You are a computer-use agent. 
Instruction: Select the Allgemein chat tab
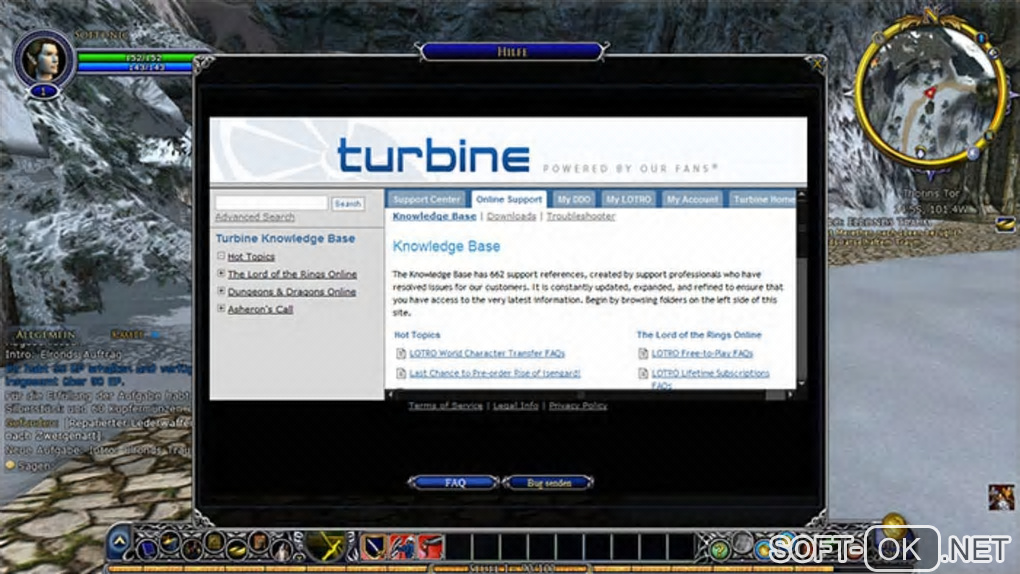coord(46,335)
